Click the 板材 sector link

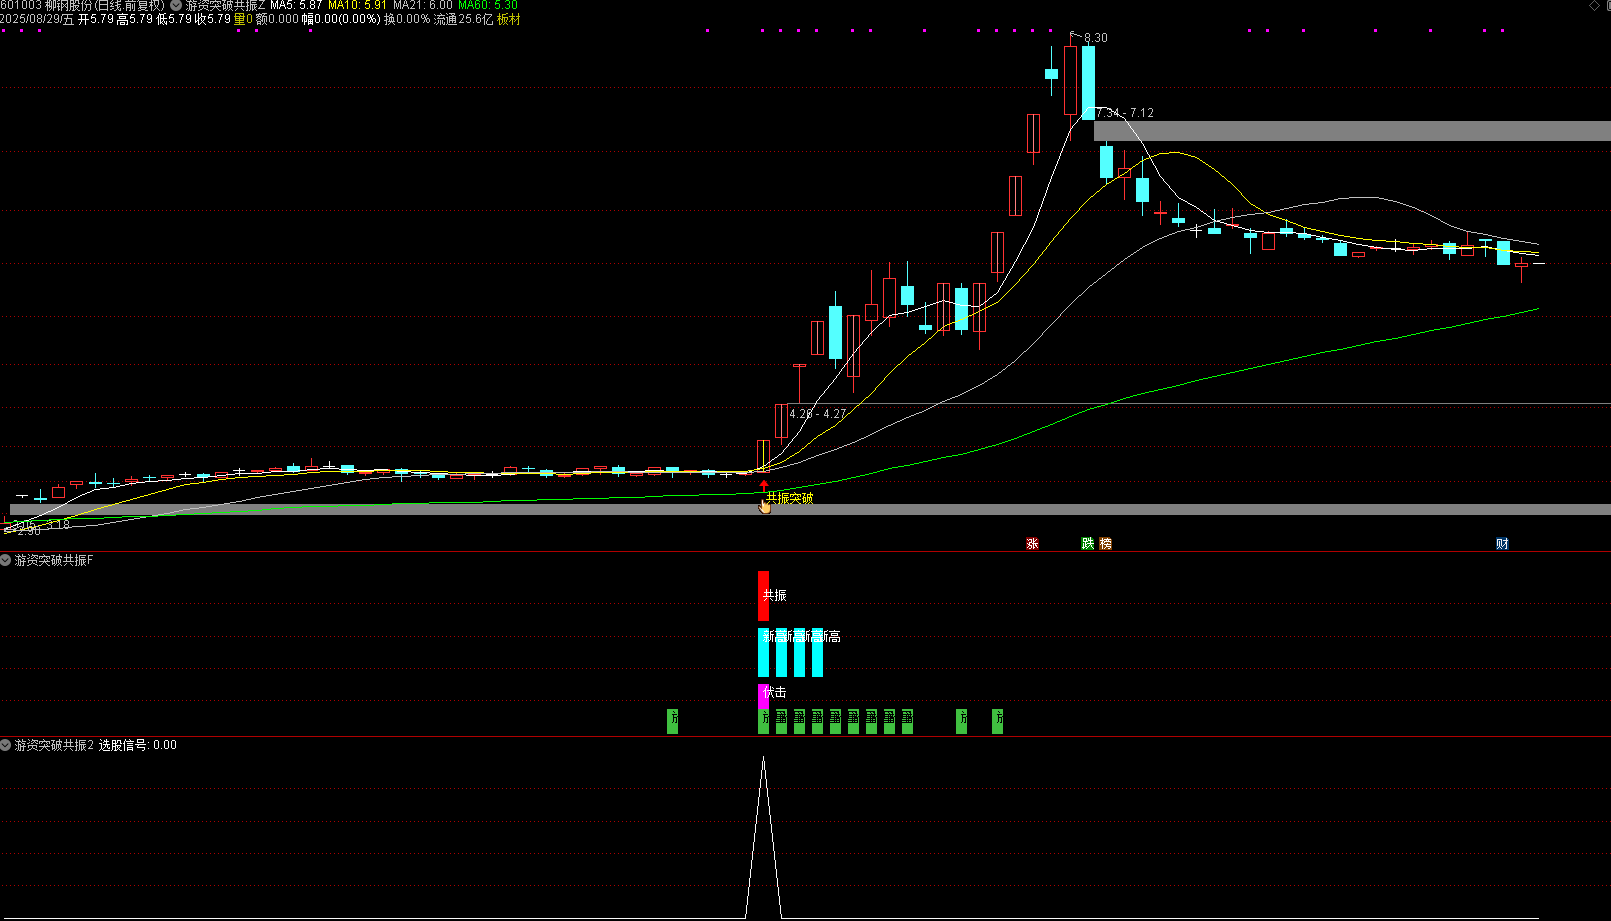pyautogui.click(x=508, y=19)
